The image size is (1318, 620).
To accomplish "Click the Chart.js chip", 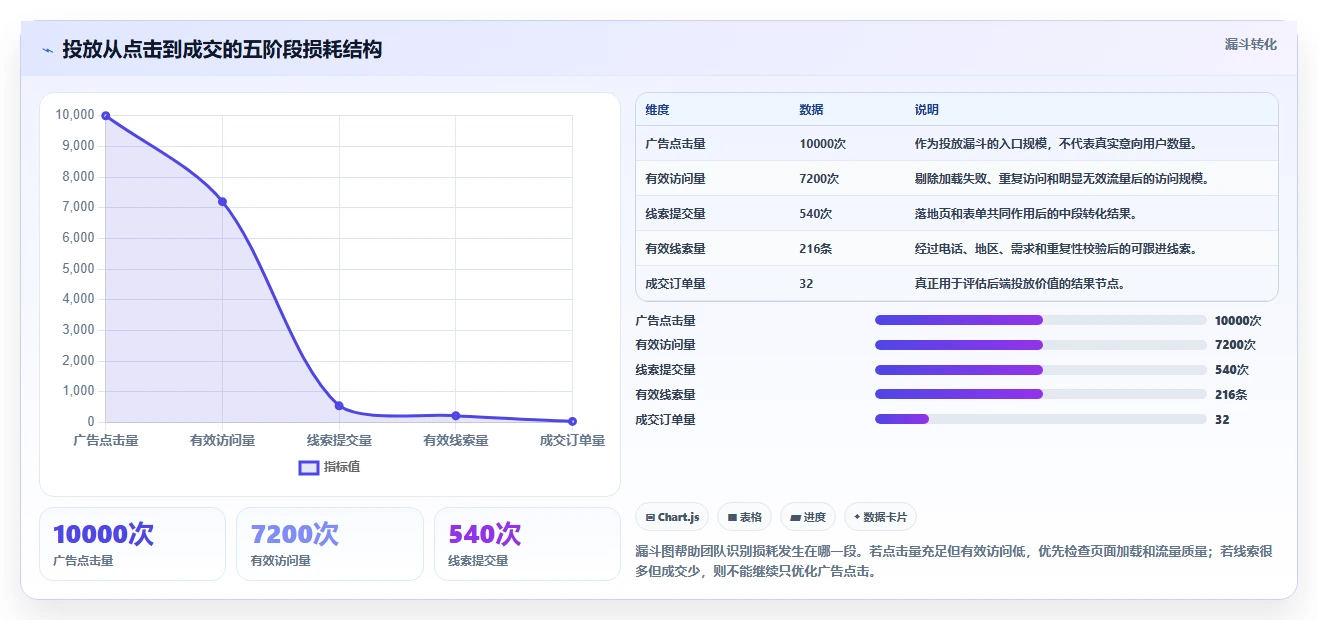I will tap(672, 517).
